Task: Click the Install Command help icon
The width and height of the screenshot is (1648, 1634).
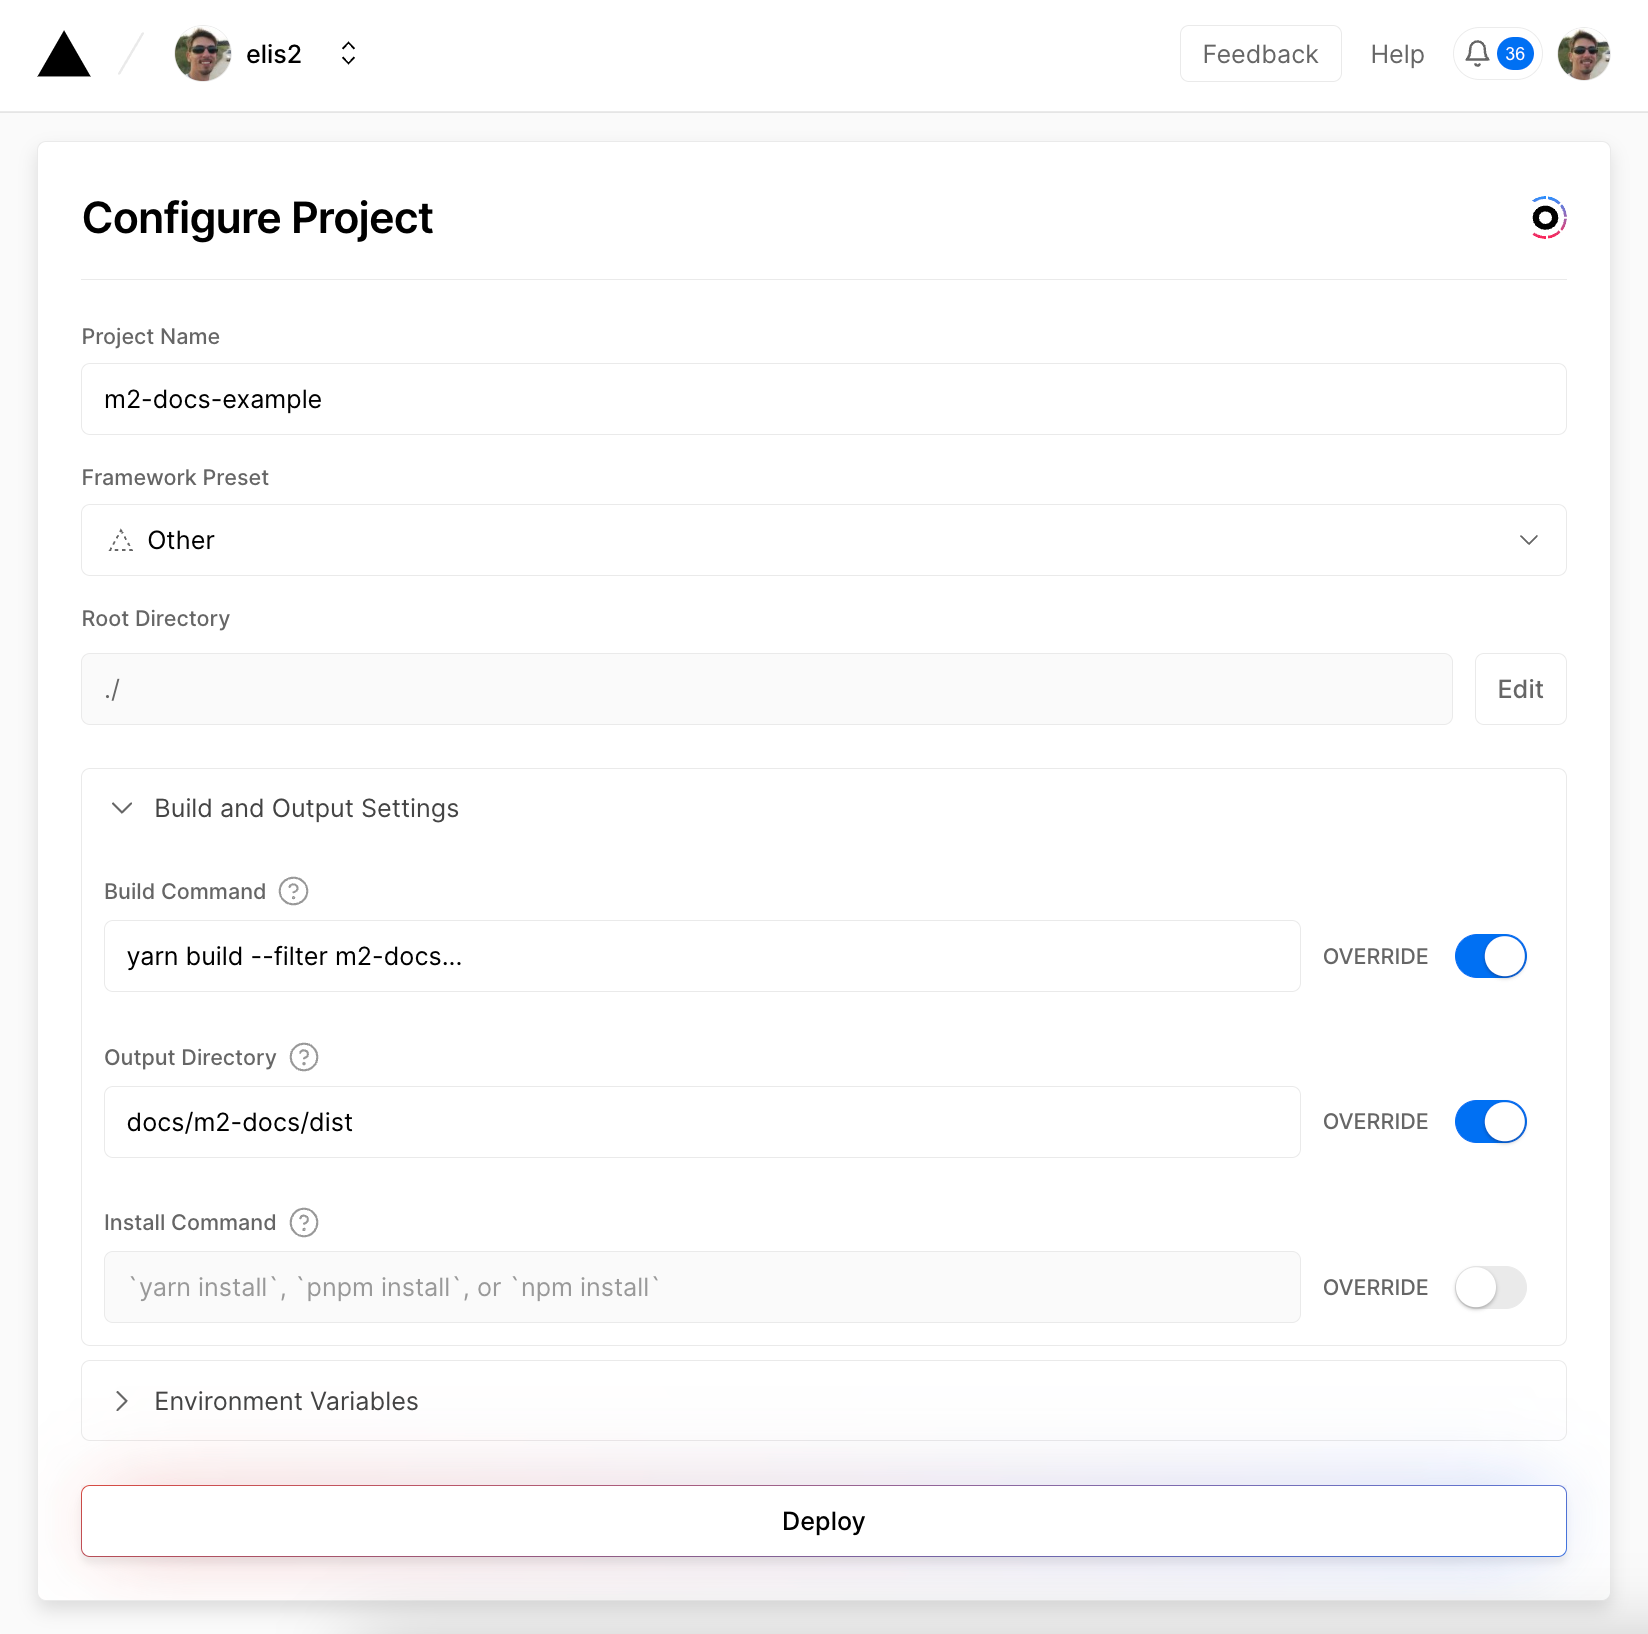Action: pos(304,1222)
